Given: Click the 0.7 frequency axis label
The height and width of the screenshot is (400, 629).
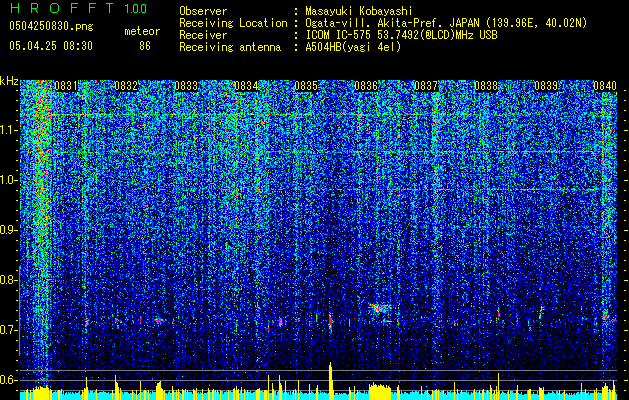Looking at the screenshot, I should click(9, 330).
